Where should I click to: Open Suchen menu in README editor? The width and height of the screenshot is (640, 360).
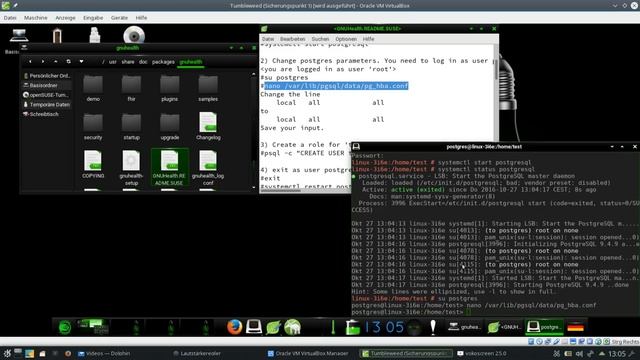[x=320, y=39]
